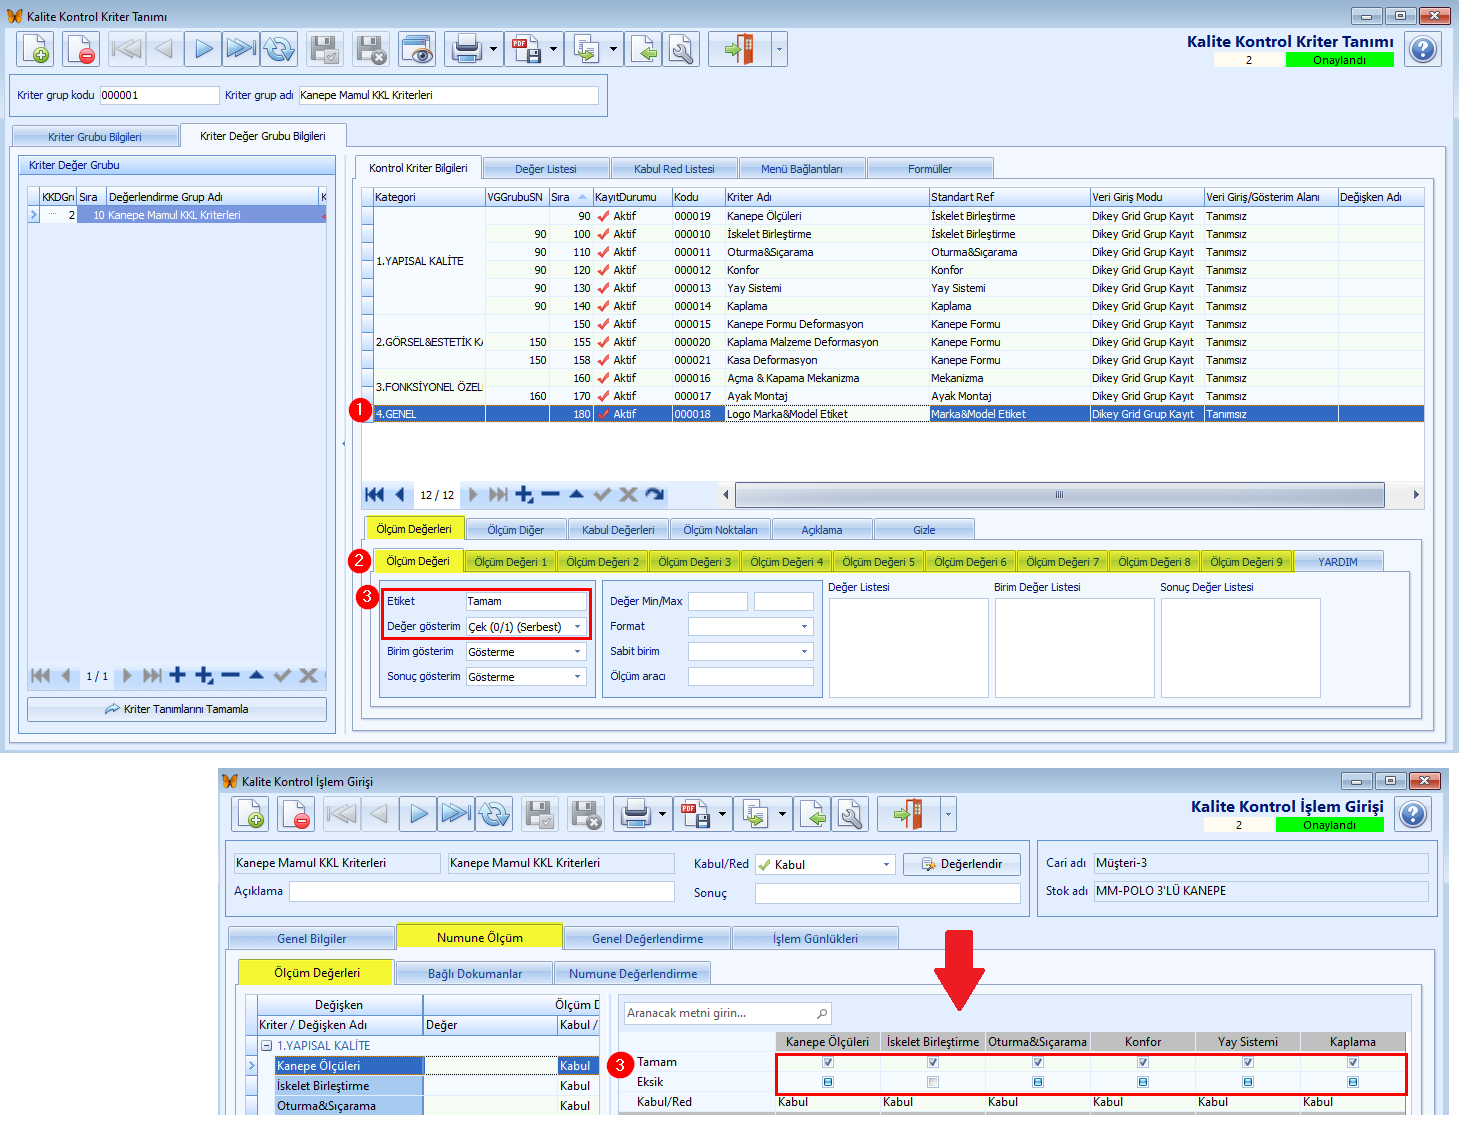Open Kabul/Red dropdown in İşlem Girişi
This screenshot has width=1459, height=1141.
pyautogui.click(x=886, y=864)
